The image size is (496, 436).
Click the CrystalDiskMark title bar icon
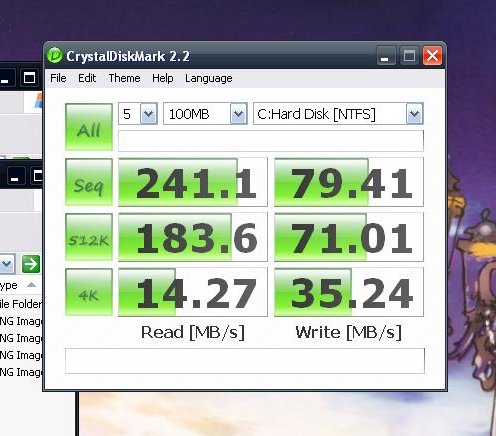tap(54, 55)
